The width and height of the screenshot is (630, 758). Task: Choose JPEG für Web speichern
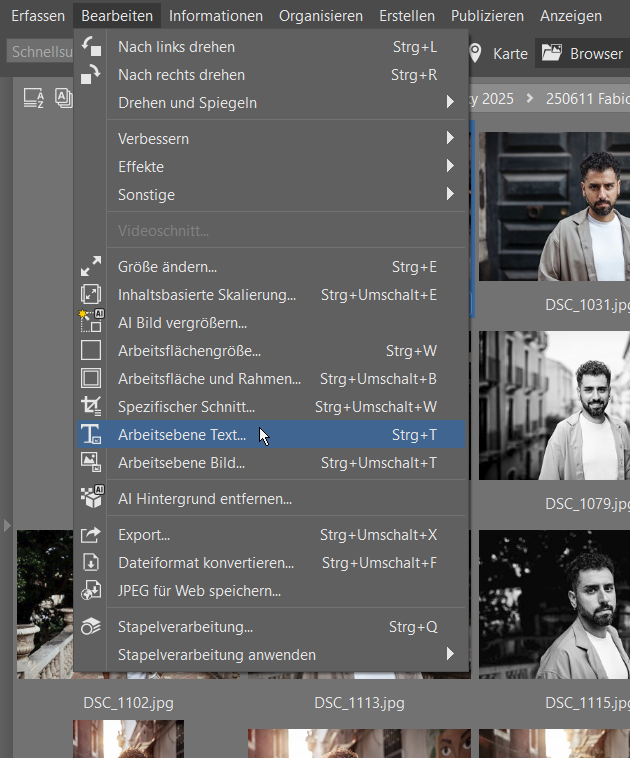199,591
